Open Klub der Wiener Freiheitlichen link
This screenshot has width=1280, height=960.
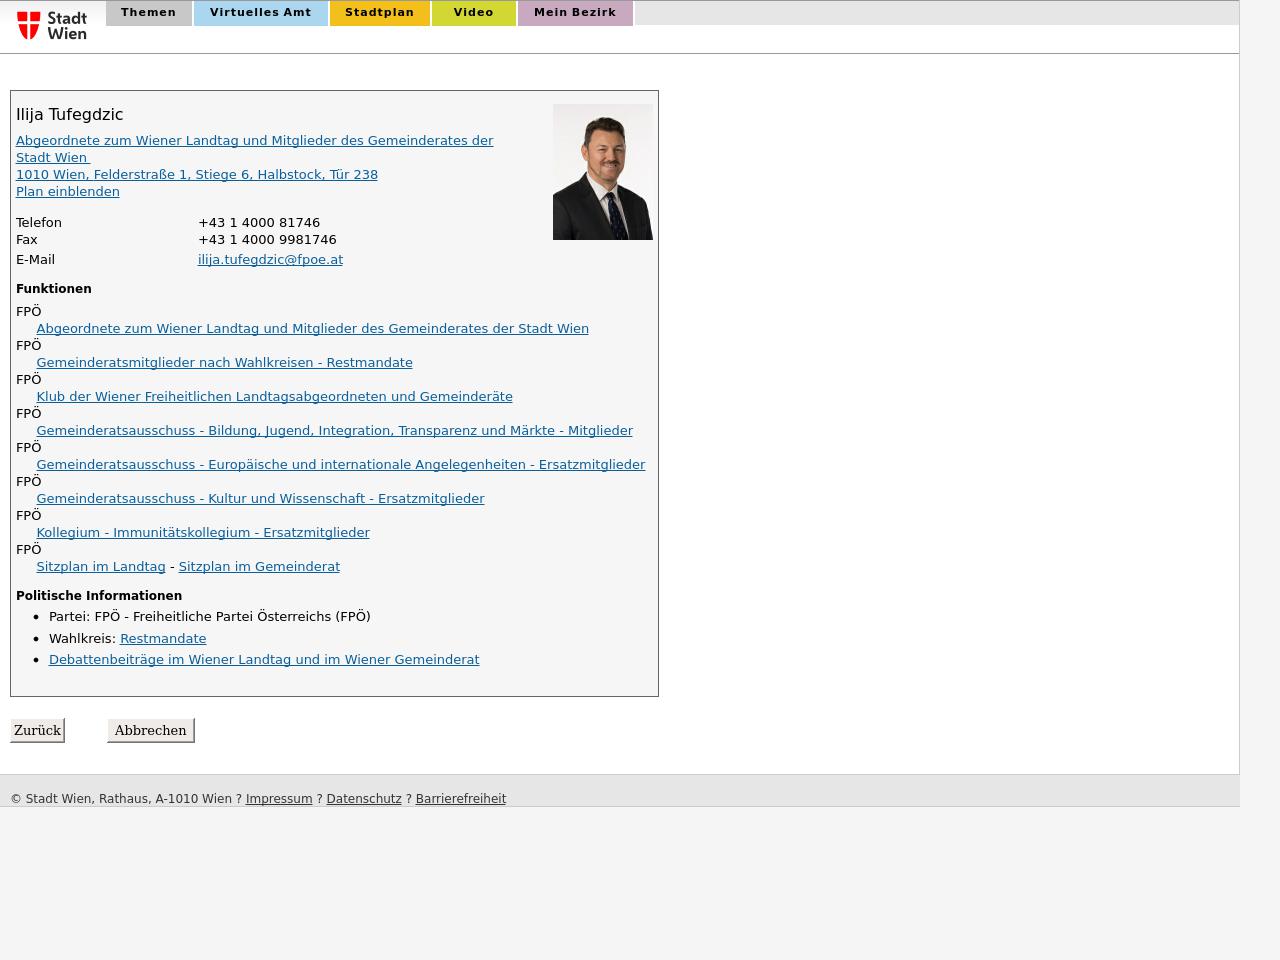click(x=274, y=396)
